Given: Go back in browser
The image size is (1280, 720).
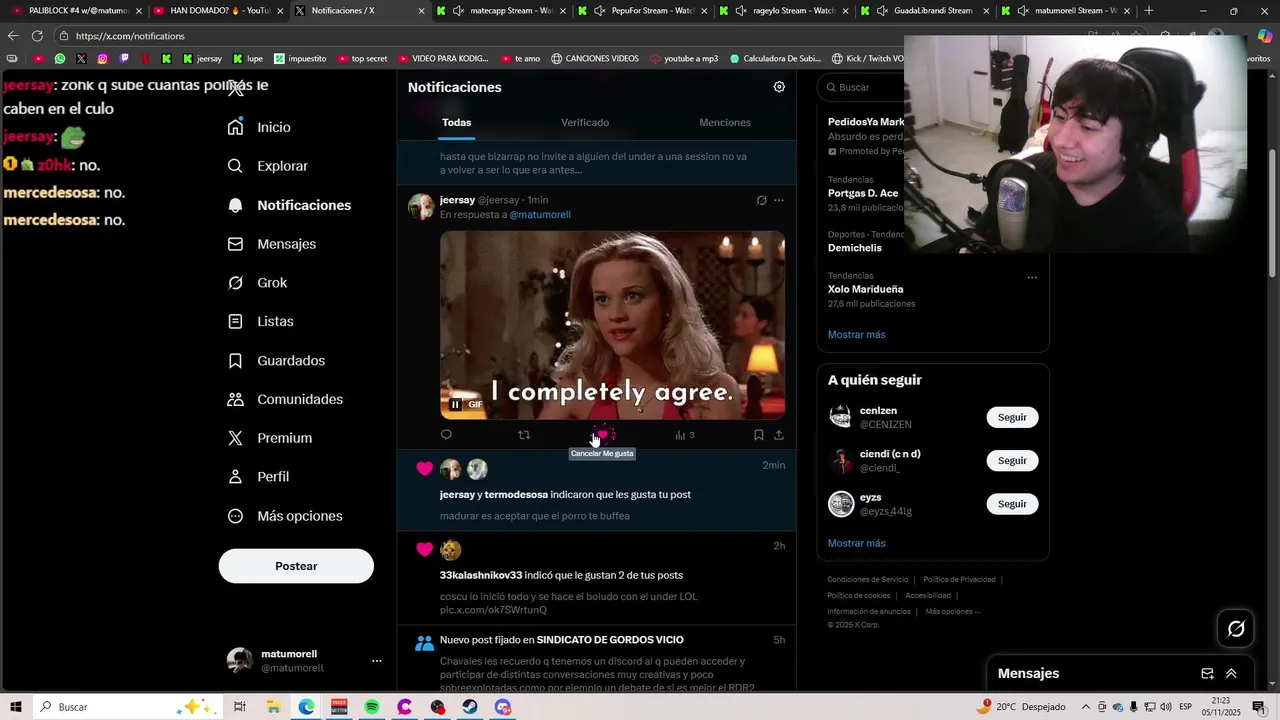Looking at the screenshot, I should tap(13, 36).
